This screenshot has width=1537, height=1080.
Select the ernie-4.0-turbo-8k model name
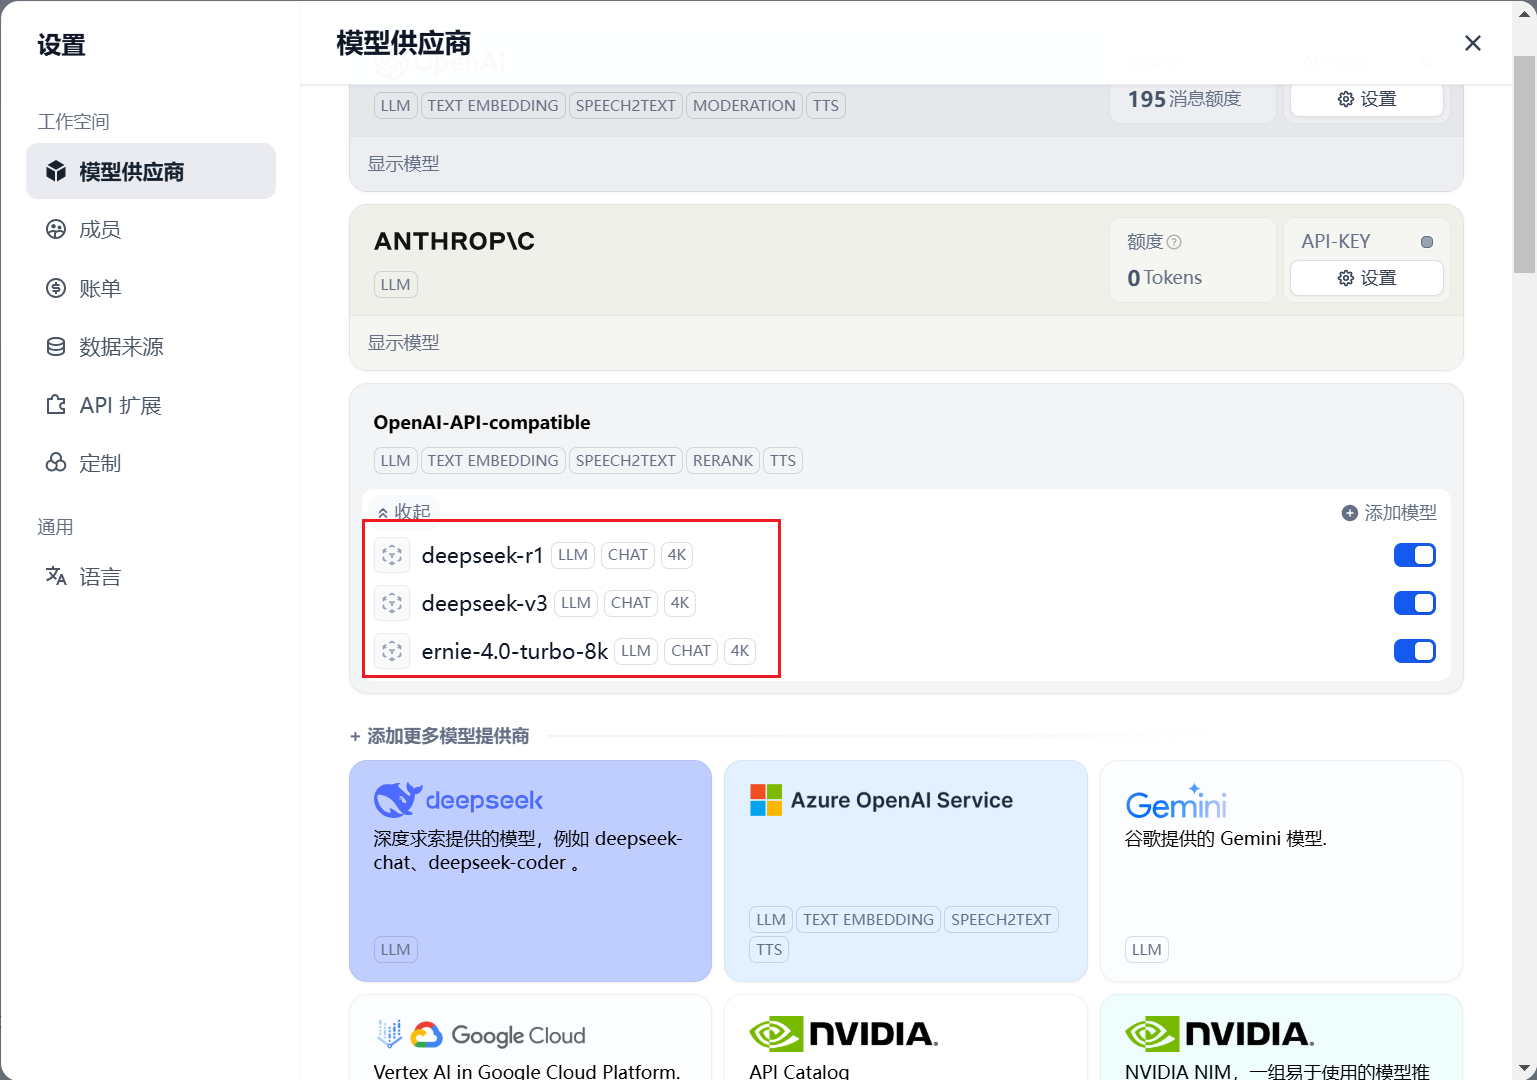514,651
